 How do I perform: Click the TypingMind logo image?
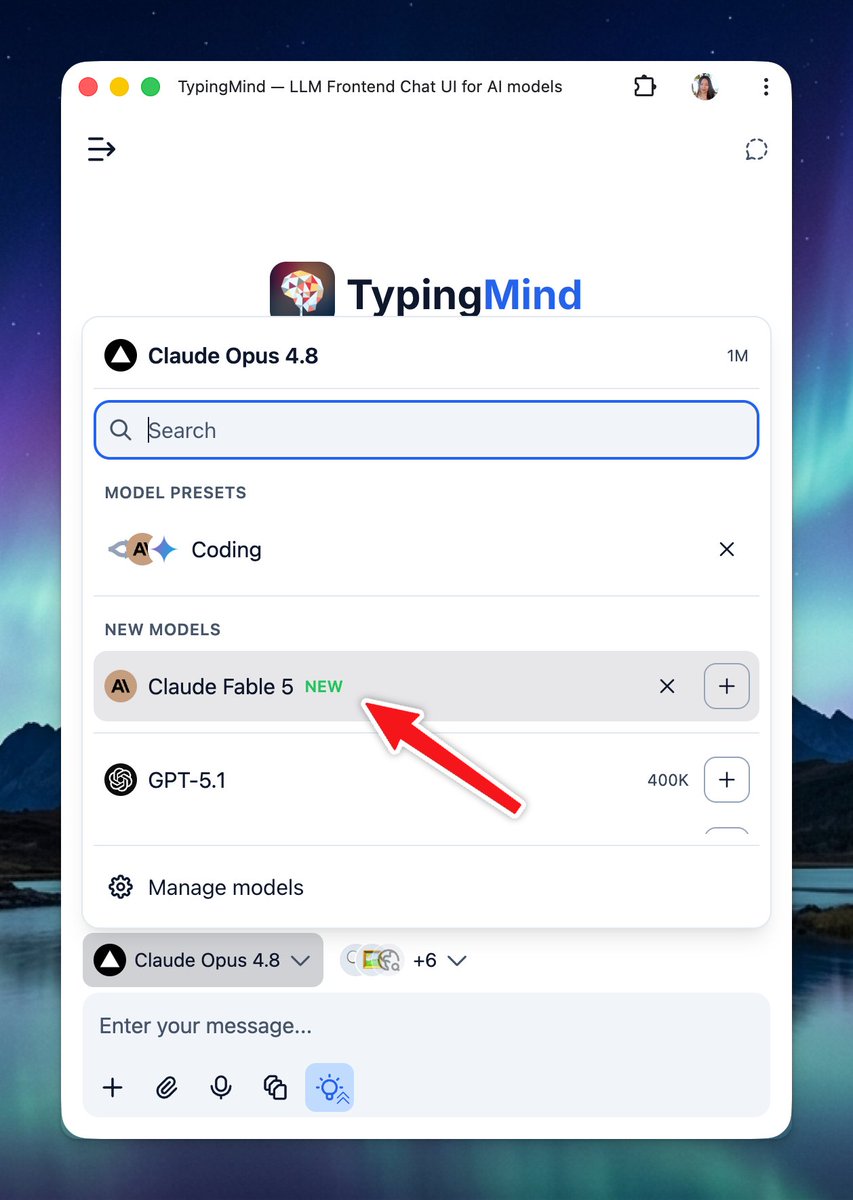(302, 290)
